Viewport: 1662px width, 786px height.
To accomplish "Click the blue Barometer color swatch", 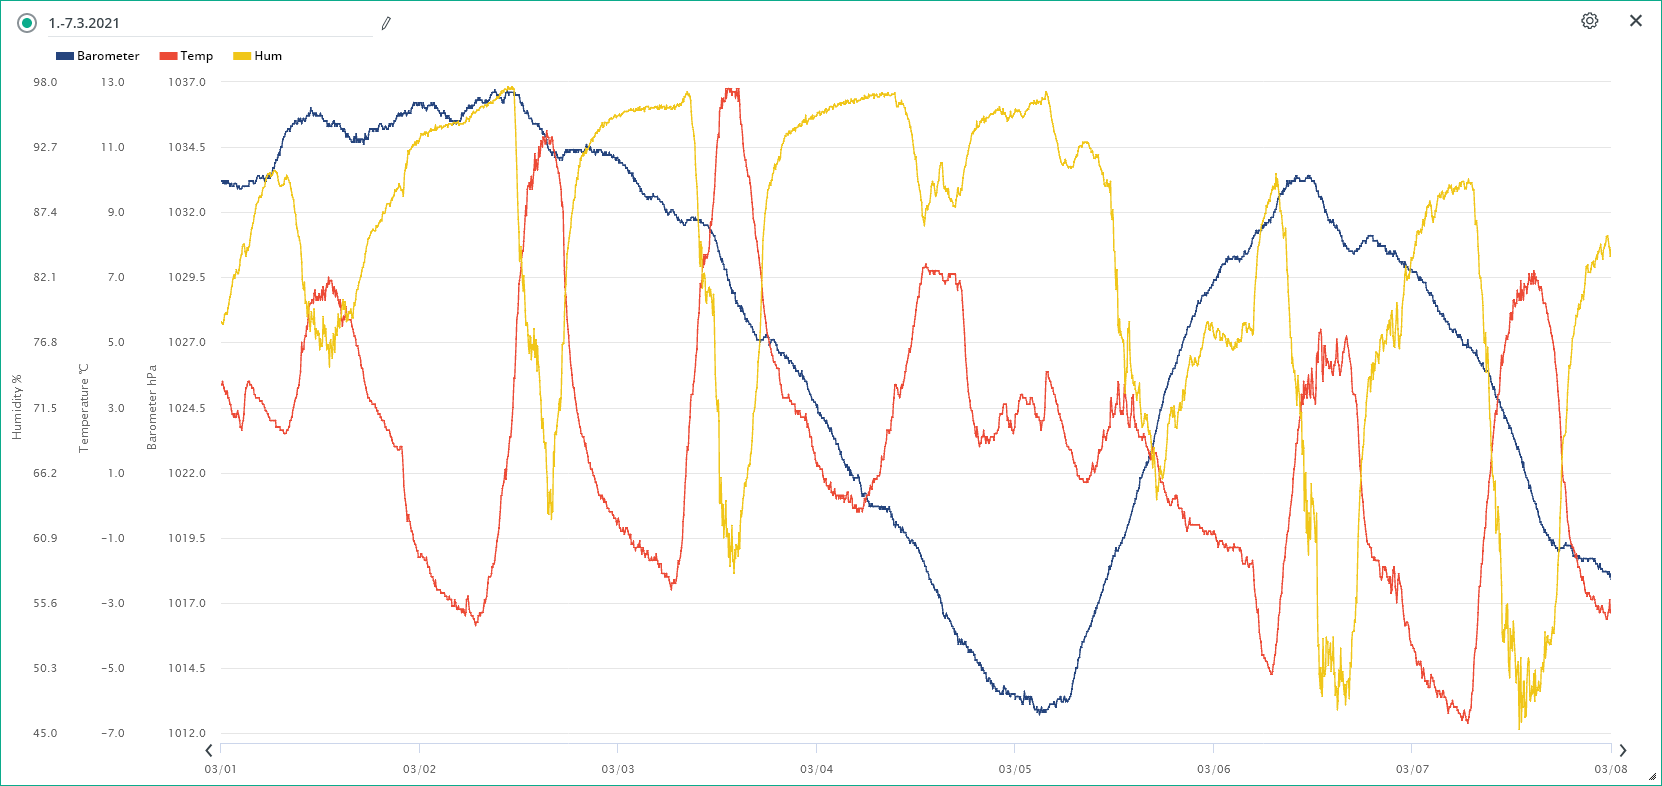I will pos(65,56).
